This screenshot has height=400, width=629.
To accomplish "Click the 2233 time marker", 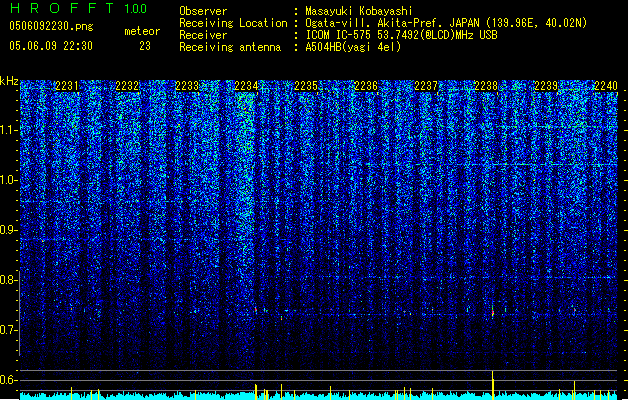I will (x=187, y=86).
